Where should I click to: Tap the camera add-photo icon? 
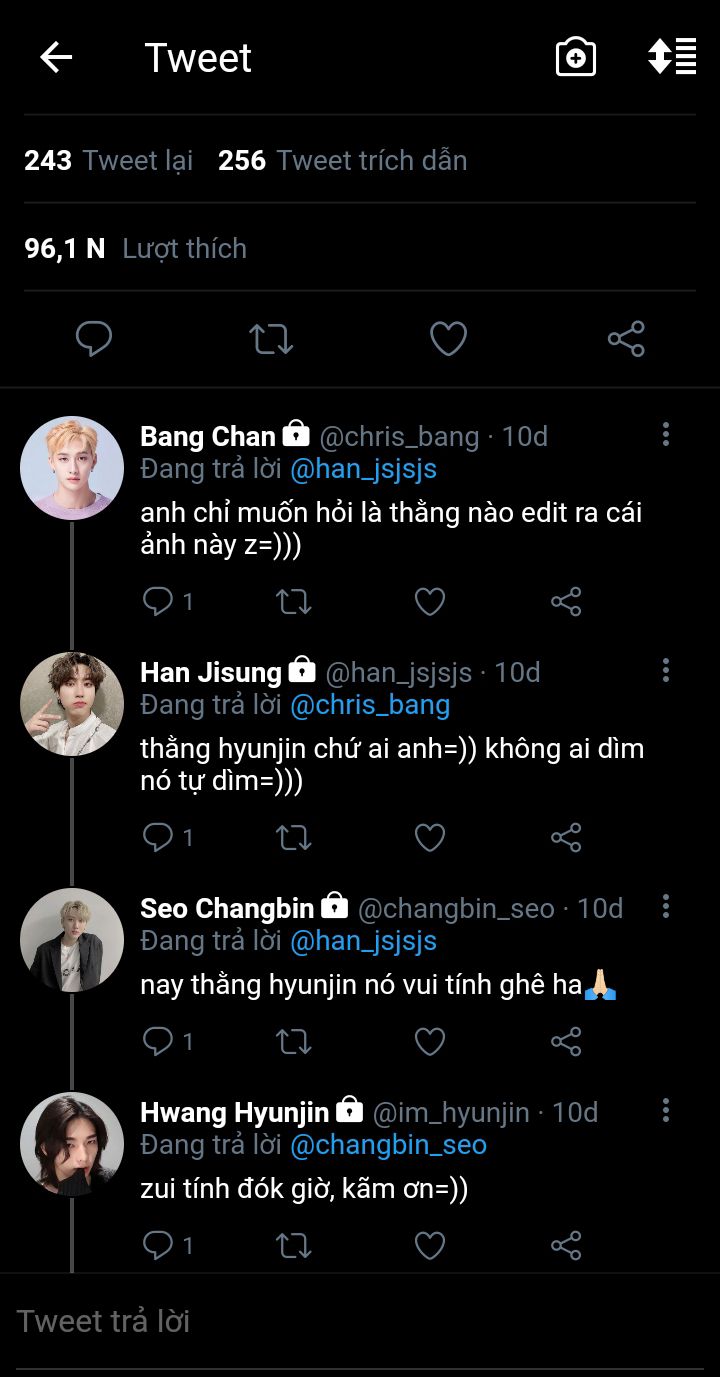click(x=576, y=58)
